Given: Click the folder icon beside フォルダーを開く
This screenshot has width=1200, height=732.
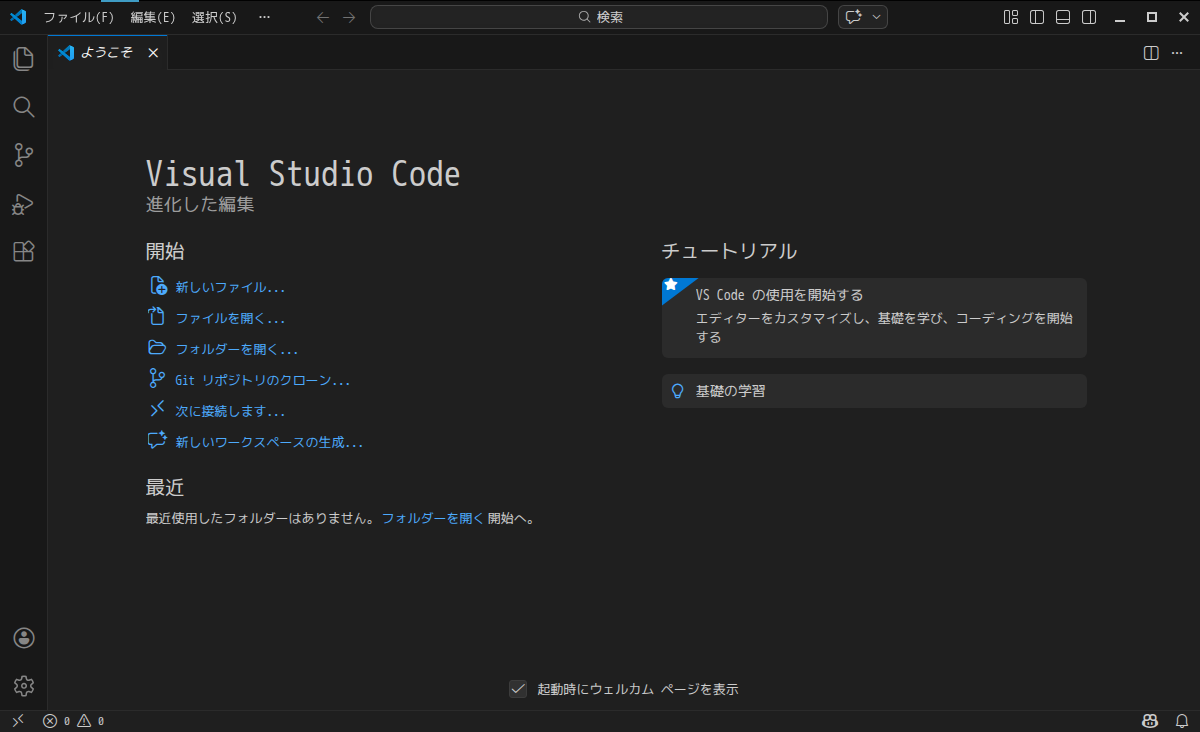Looking at the screenshot, I should tap(157, 348).
